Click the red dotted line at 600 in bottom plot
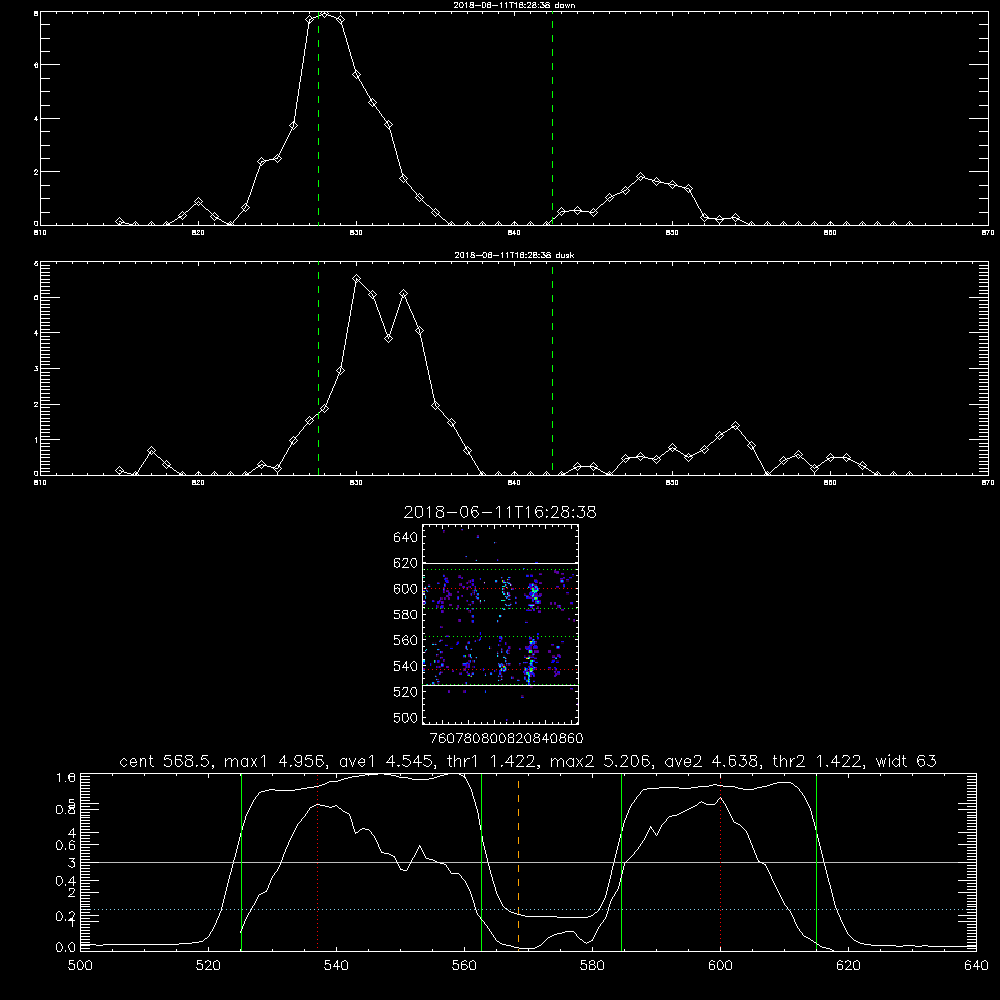 720,861
